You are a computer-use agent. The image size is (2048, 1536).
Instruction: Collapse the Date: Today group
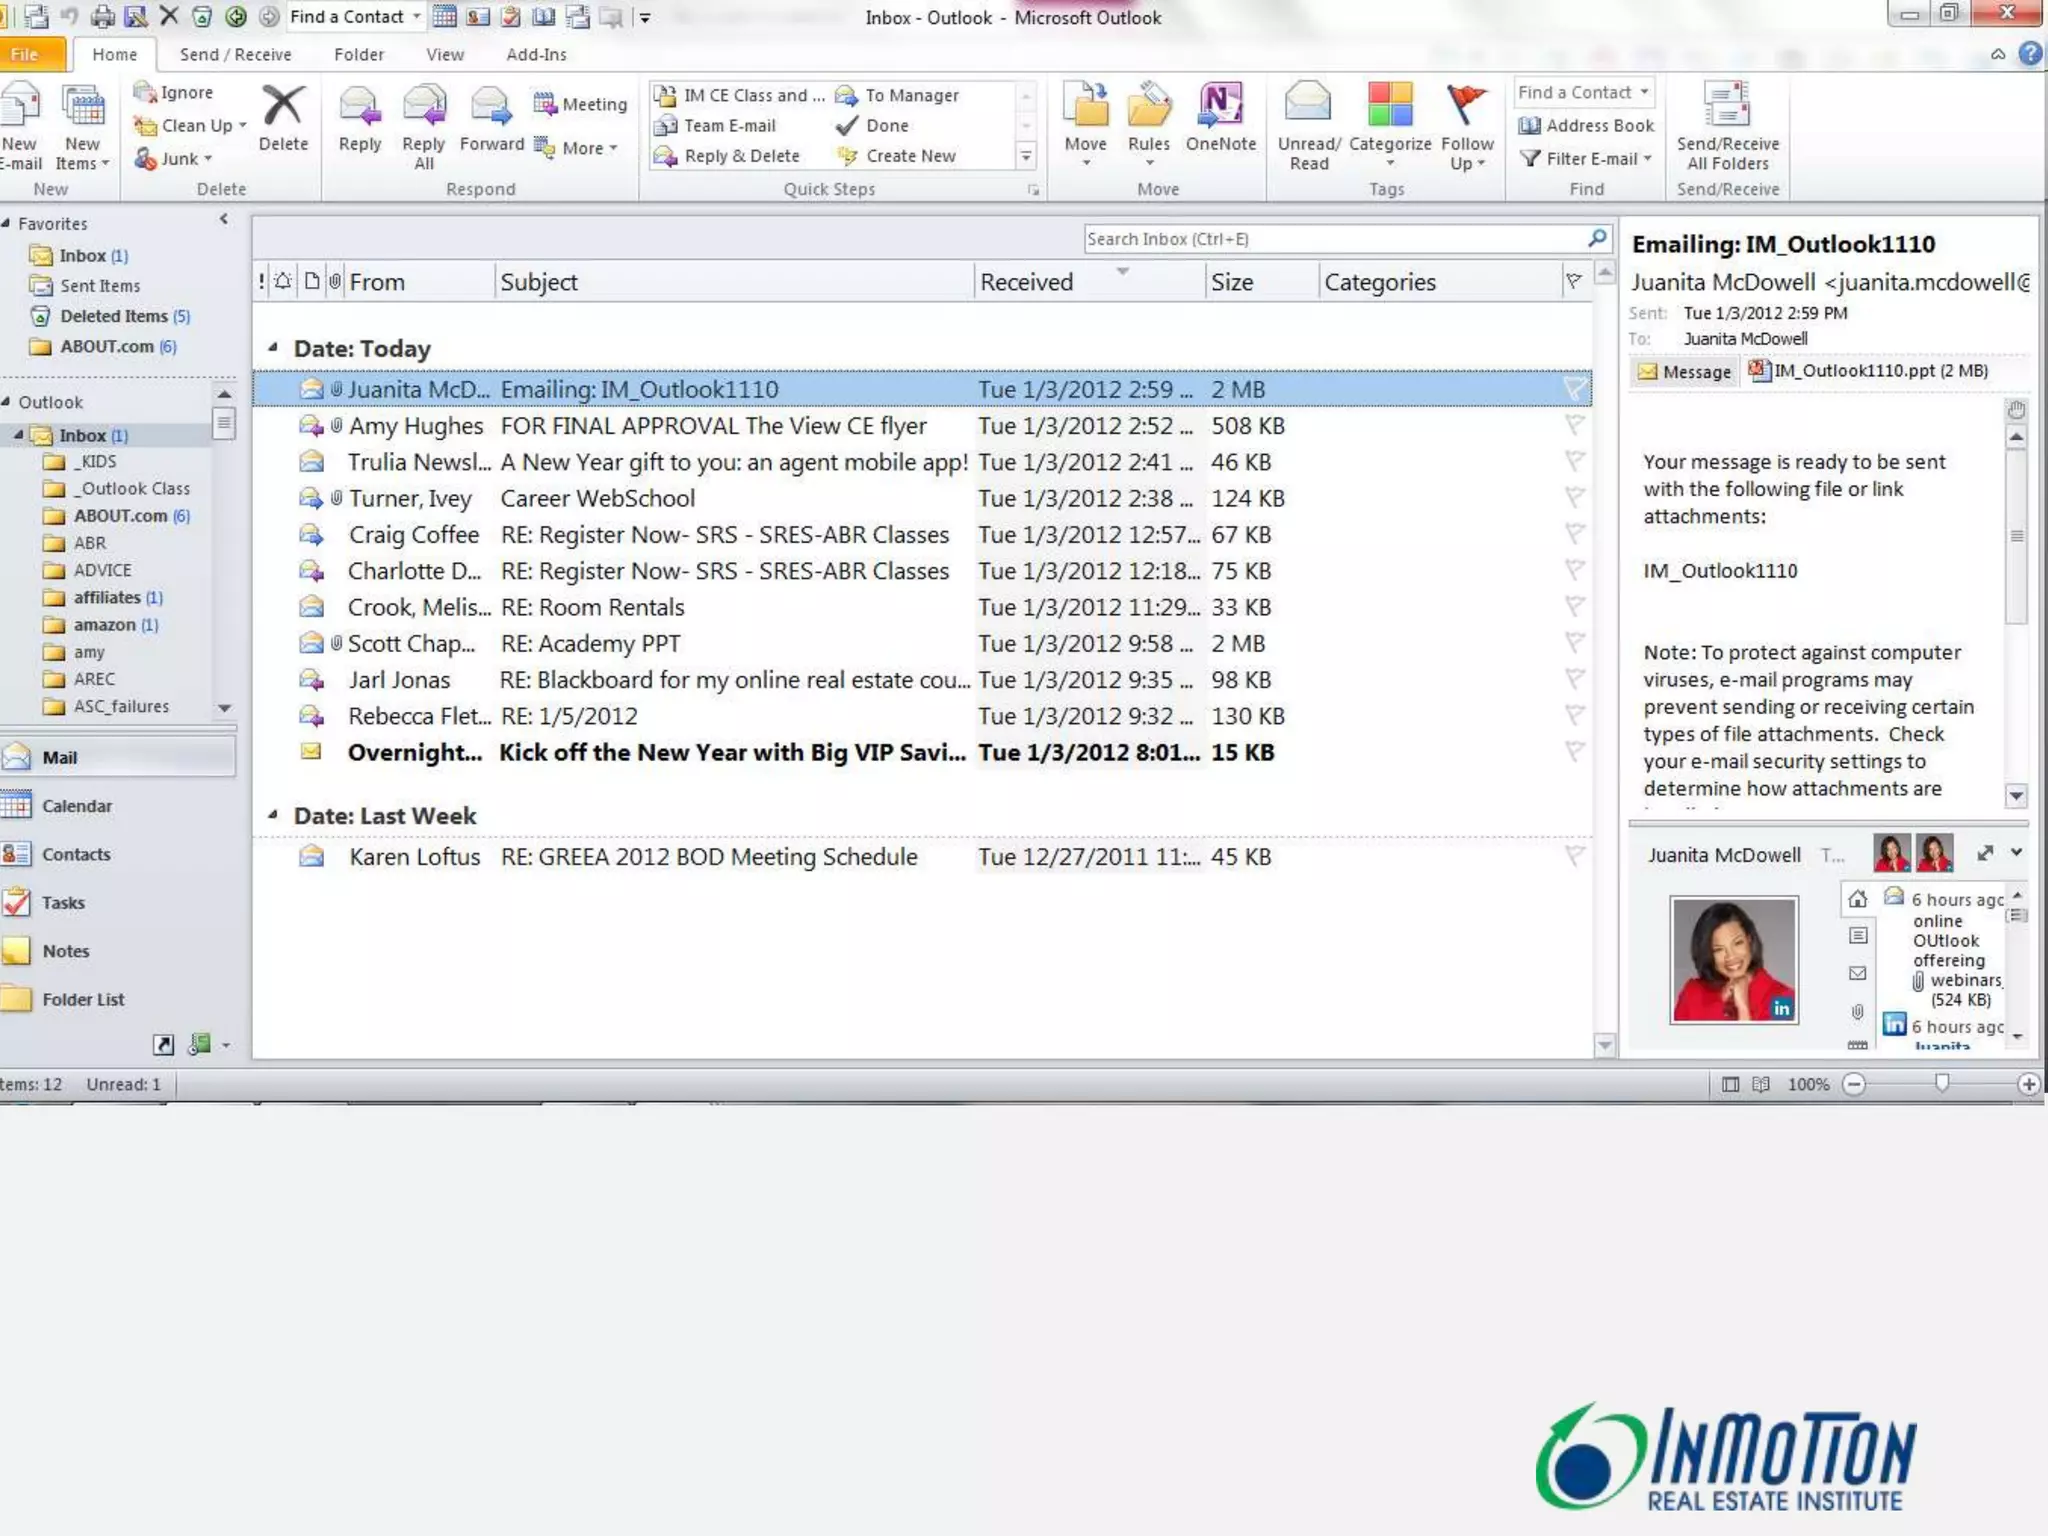273,348
